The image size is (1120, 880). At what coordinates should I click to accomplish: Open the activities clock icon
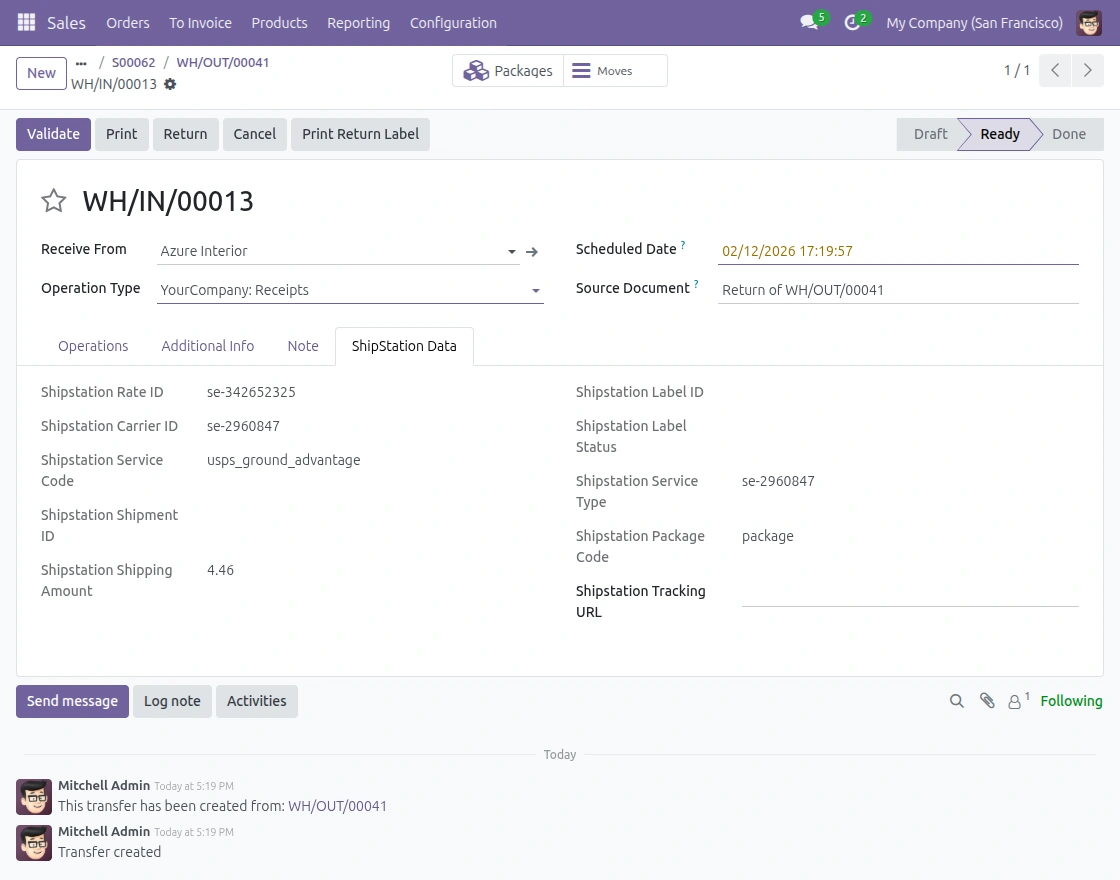coord(851,22)
